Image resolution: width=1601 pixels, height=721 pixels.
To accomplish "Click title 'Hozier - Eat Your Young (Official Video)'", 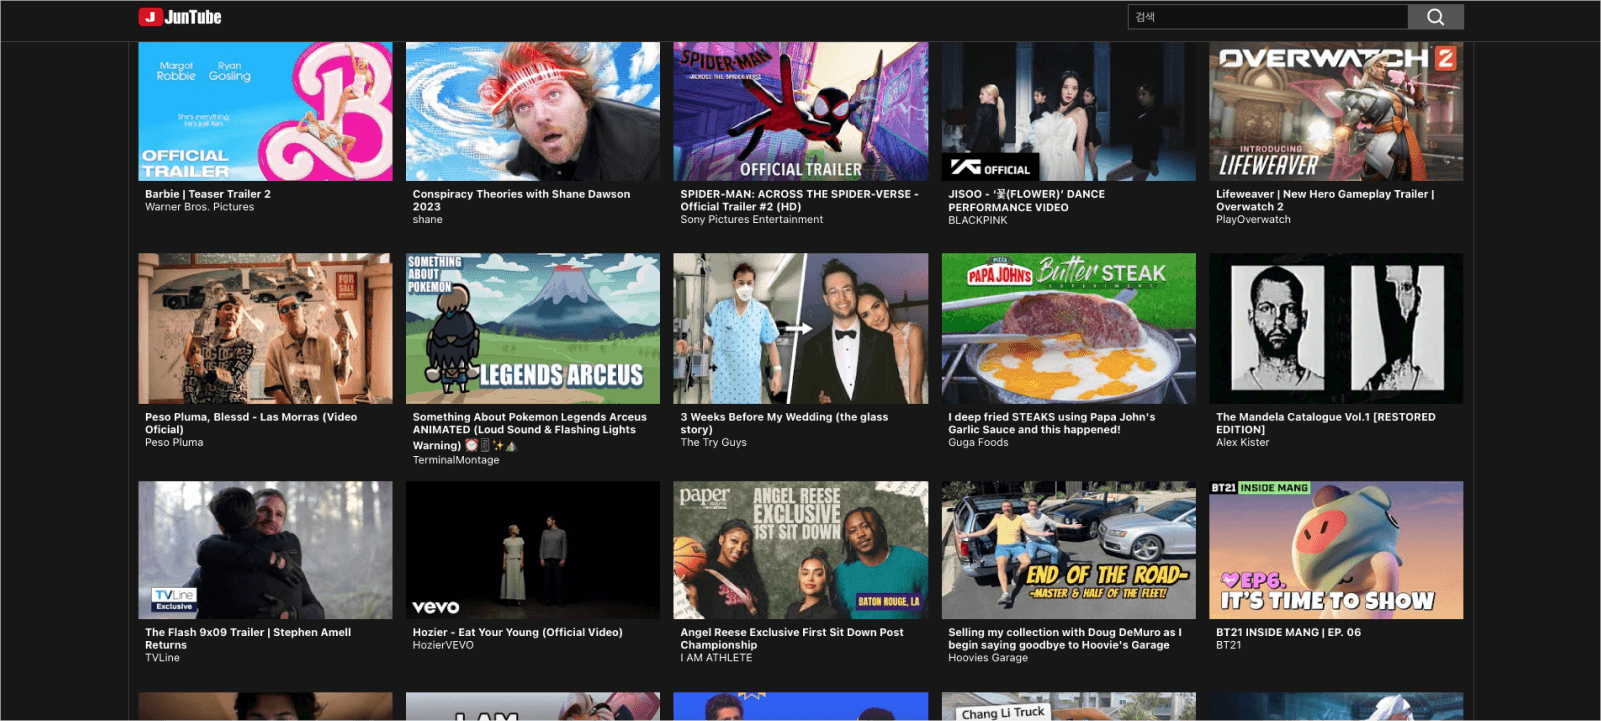I will [x=517, y=632].
